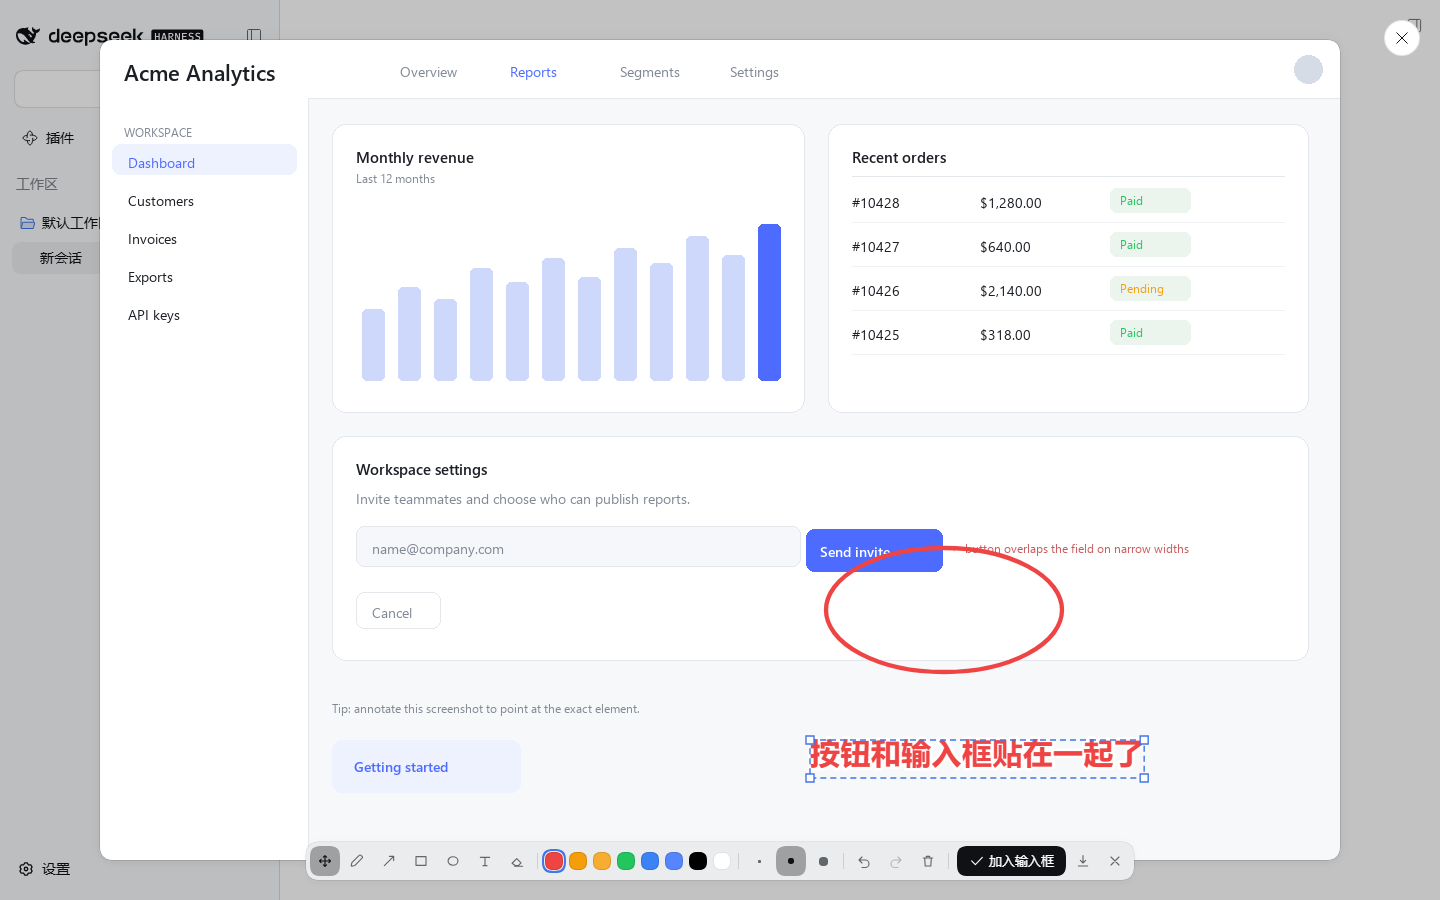1440x900 pixels.
Task: Click the Send invite button
Action: coord(874,551)
